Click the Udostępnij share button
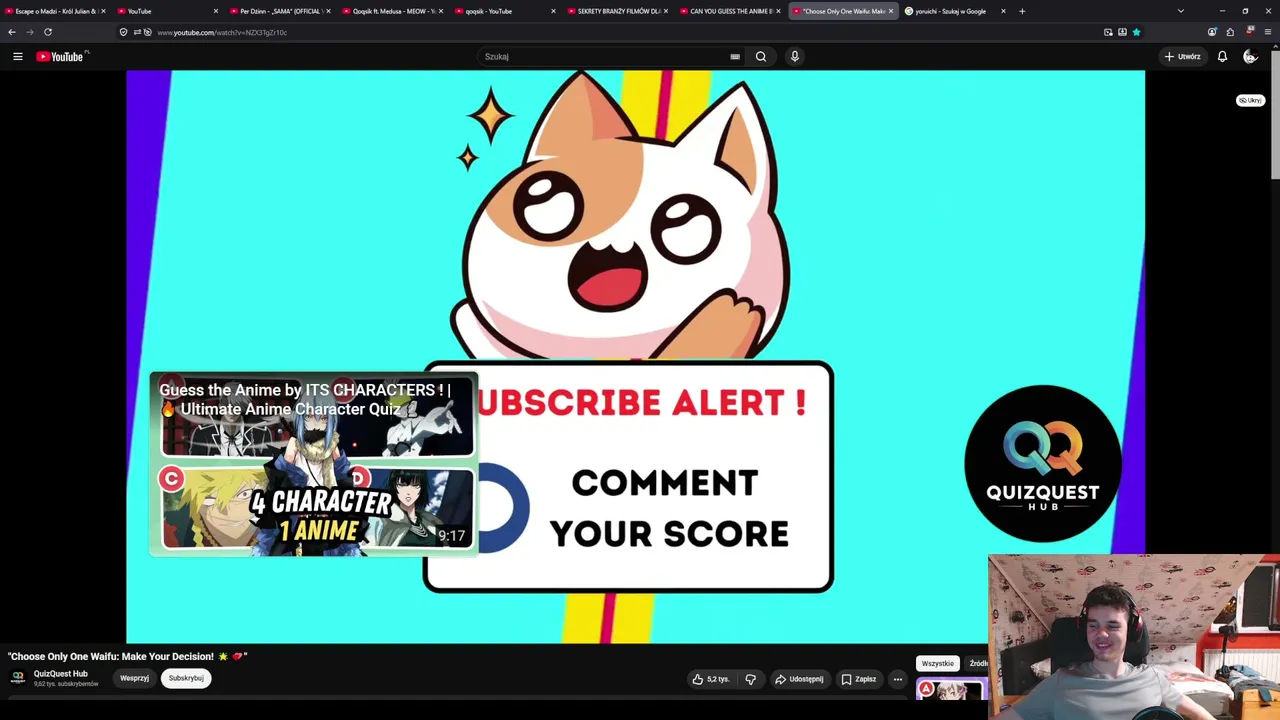 [799, 679]
